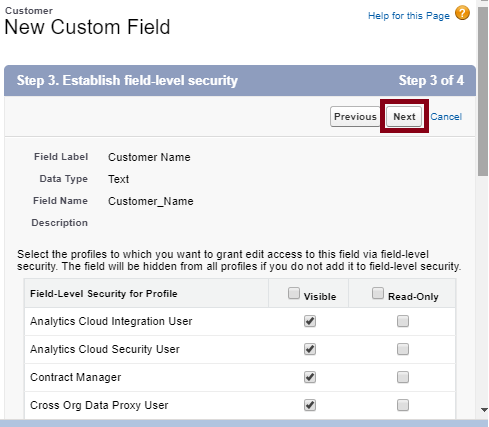Uncheck Visible for Analytics Cloud Security User

point(310,349)
